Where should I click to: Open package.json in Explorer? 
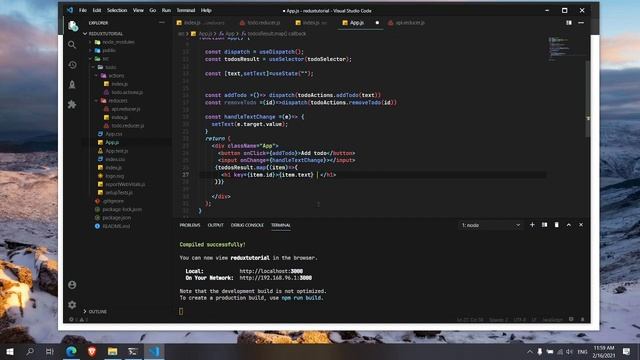coord(116,218)
